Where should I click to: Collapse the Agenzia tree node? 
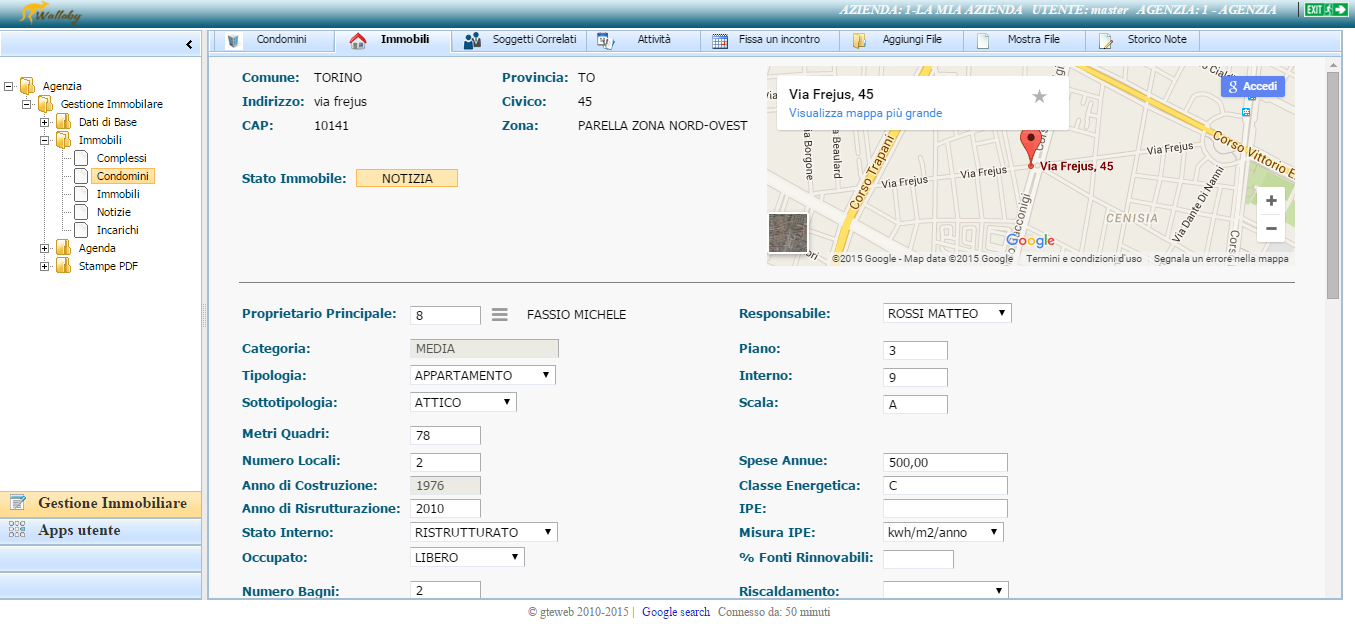9,86
